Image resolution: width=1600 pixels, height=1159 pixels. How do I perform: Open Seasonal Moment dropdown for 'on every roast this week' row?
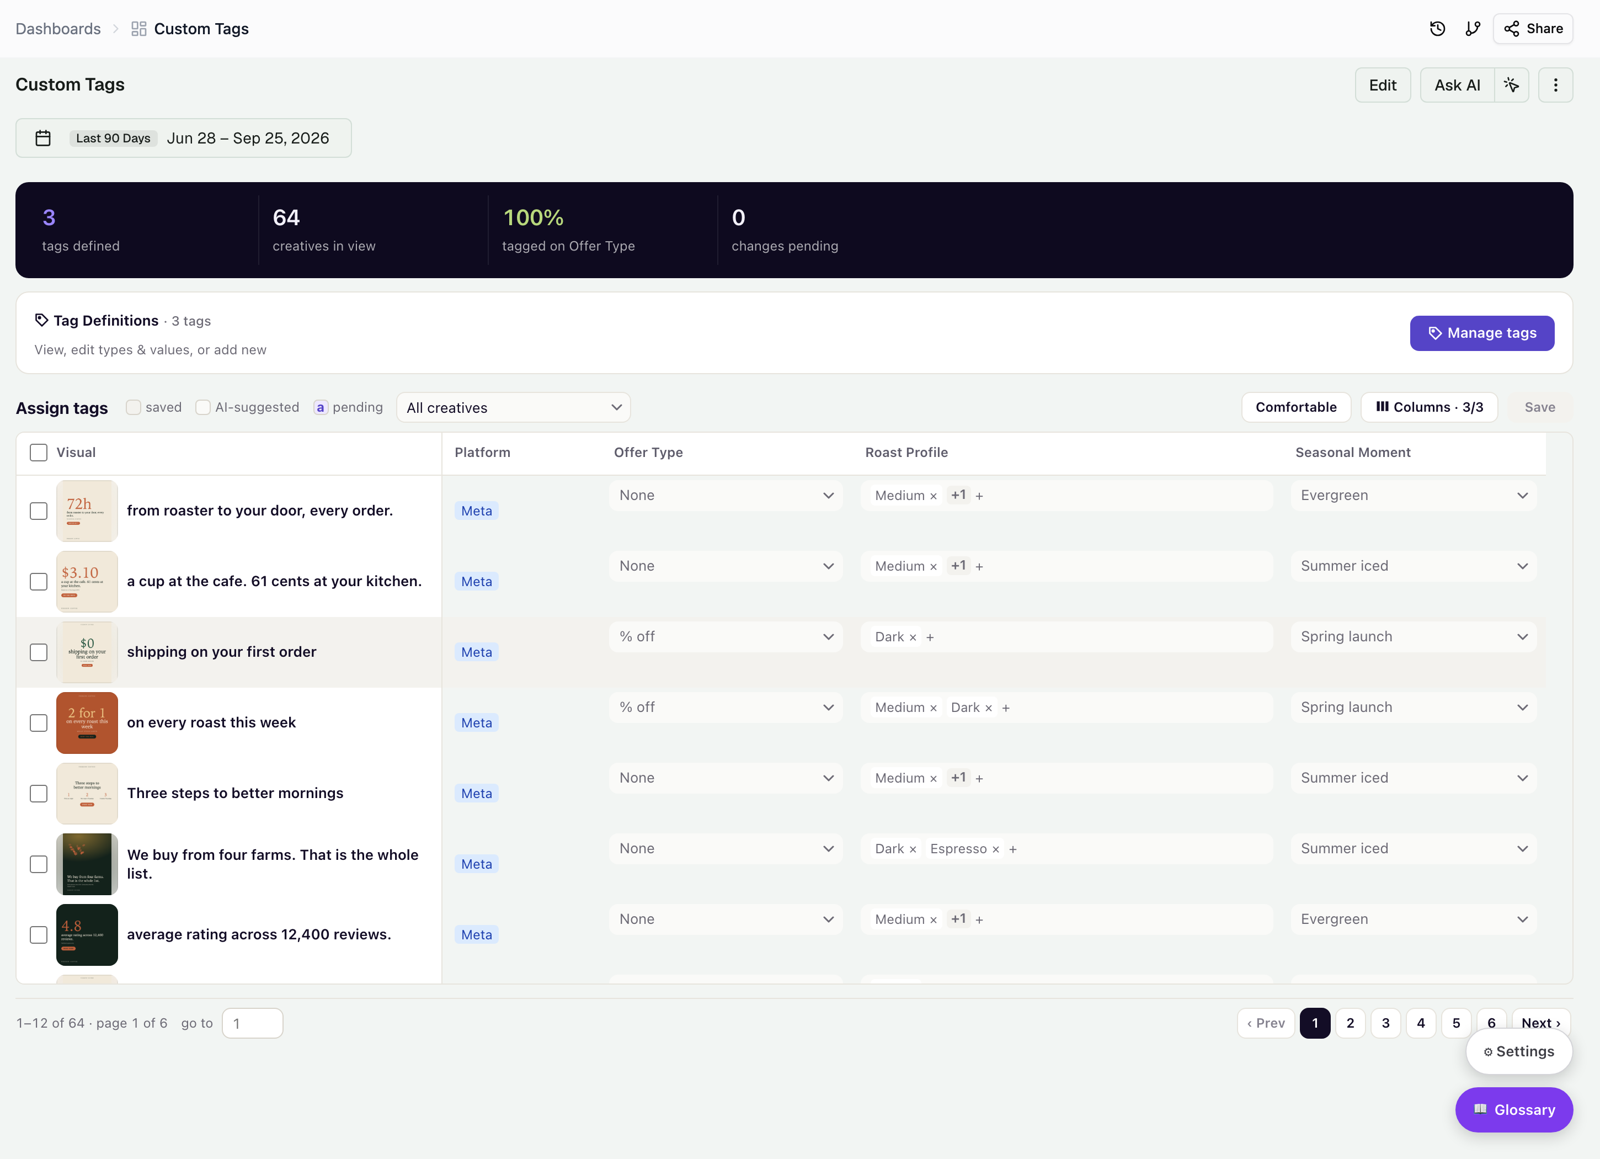[1413, 707]
